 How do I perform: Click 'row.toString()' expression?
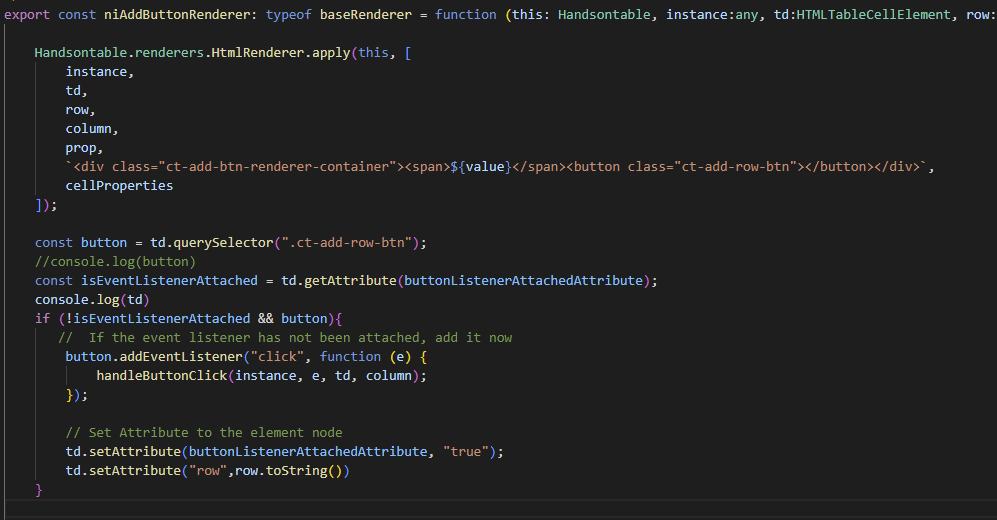point(292,471)
